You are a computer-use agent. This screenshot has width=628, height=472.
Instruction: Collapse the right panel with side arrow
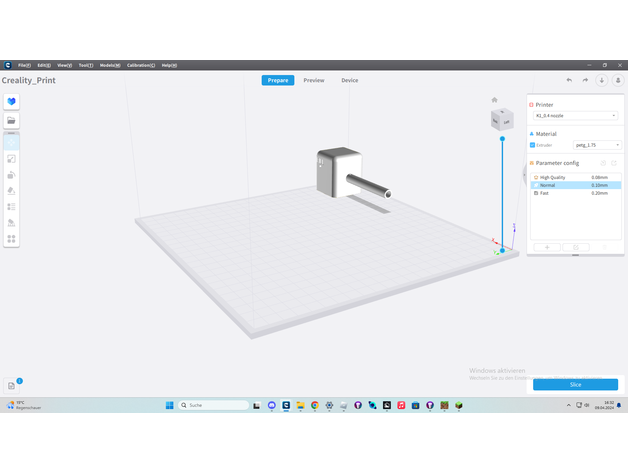pyautogui.click(x=524, y=175)
